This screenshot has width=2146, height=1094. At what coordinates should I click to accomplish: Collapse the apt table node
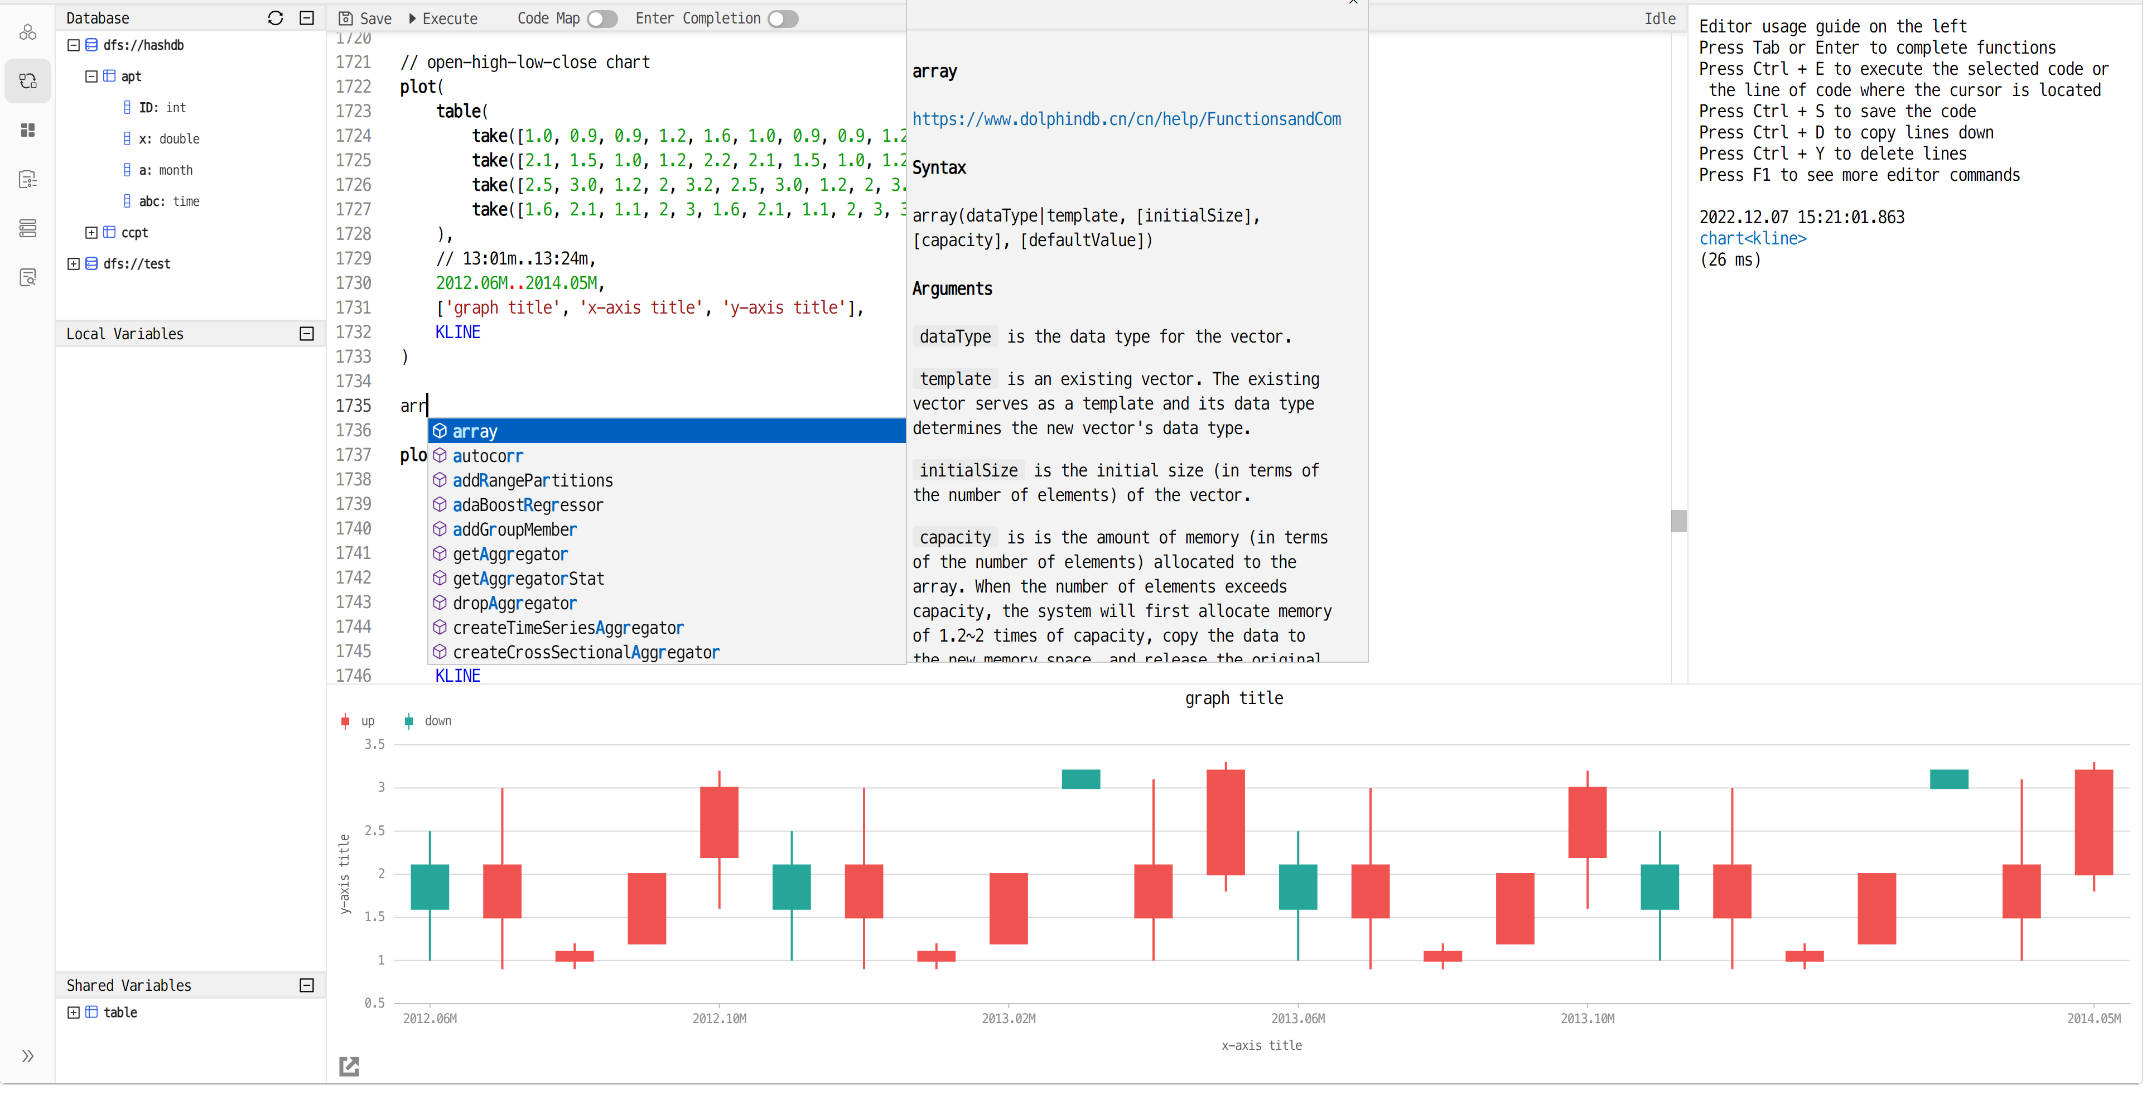coord(91,76)
